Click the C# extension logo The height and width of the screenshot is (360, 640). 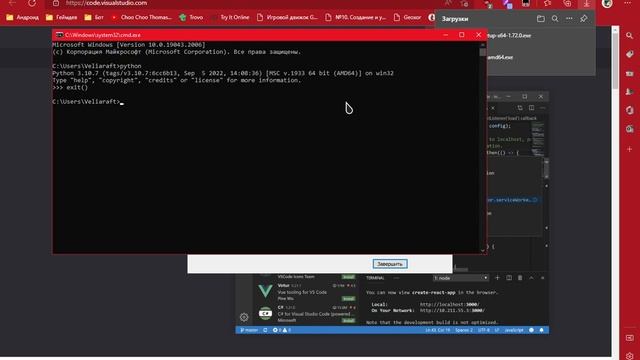pyautogui.click(x=265, y=313)
